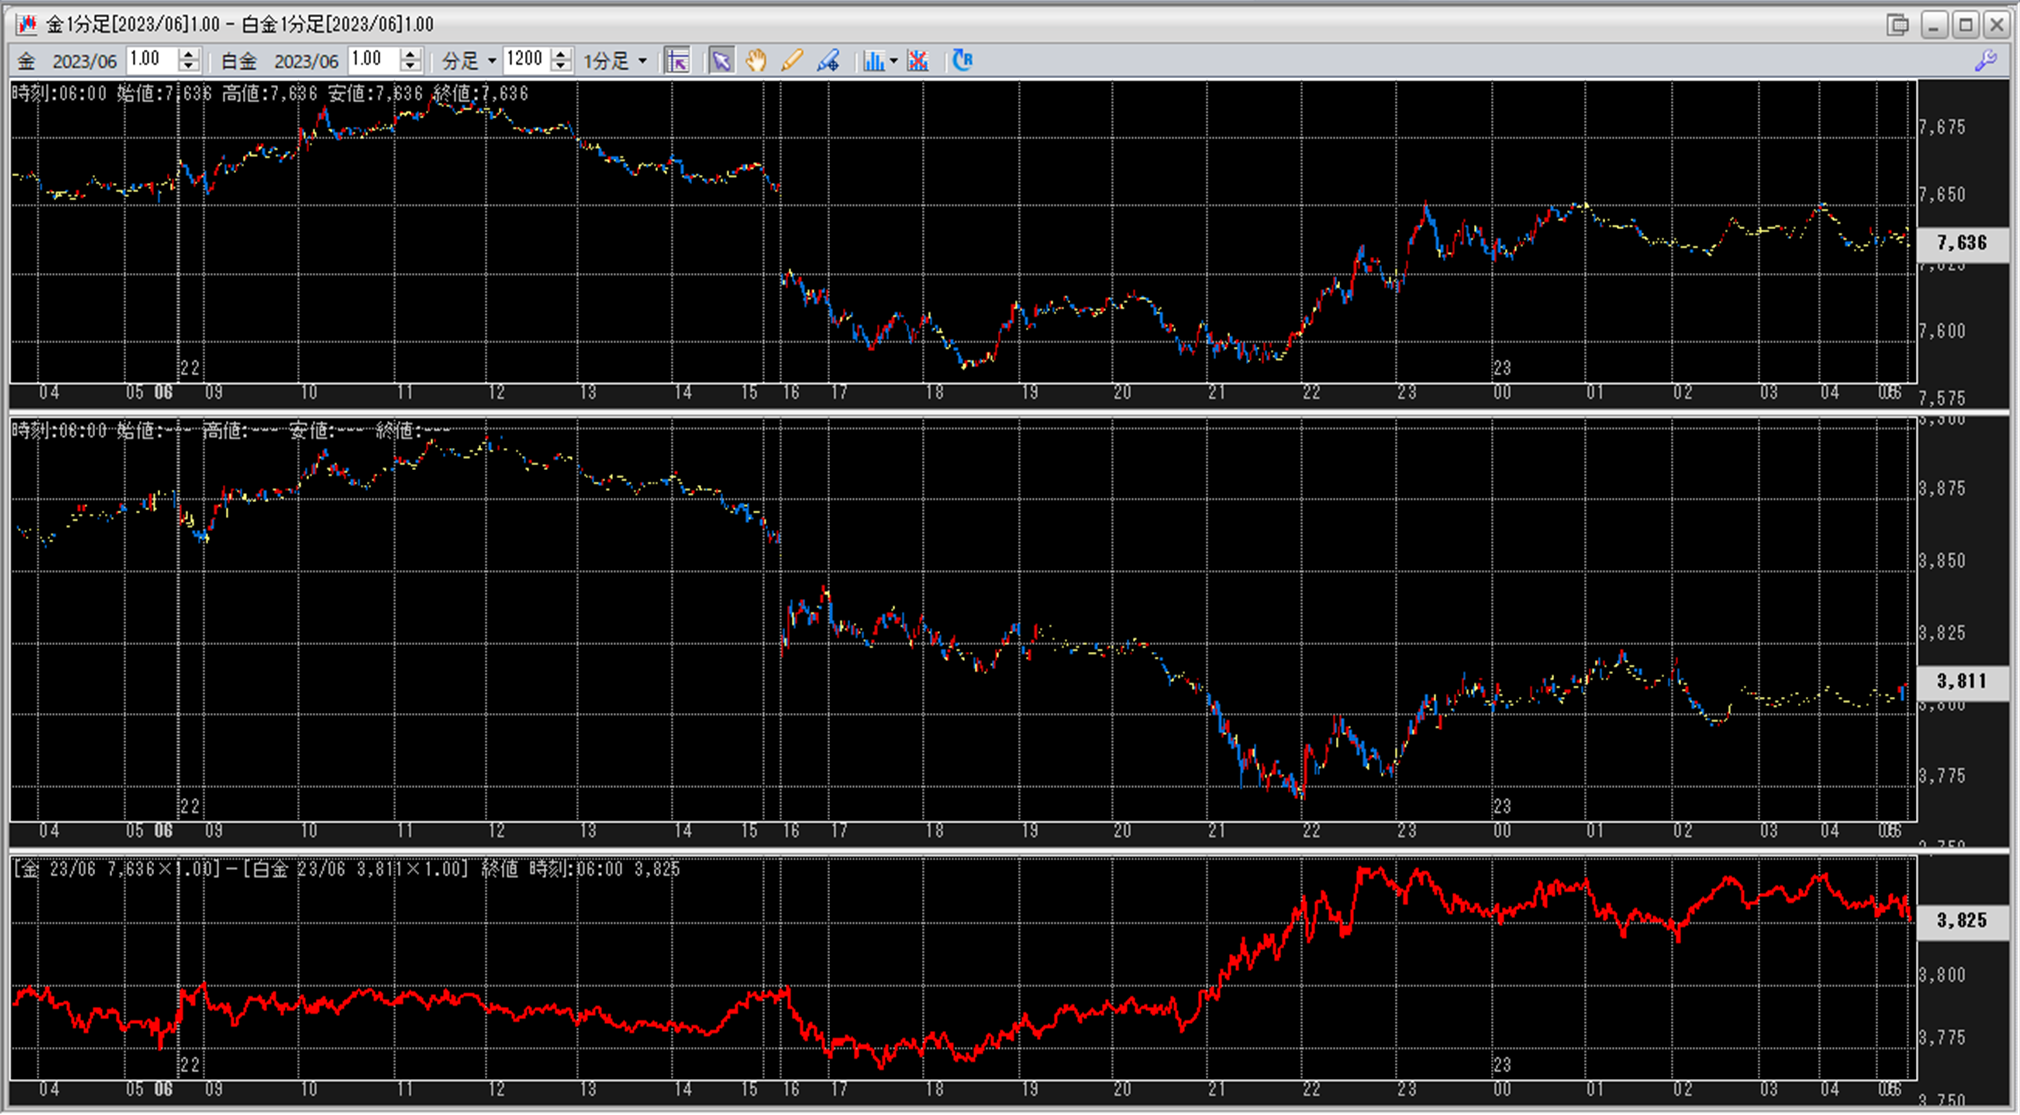Viewport: 2020px width, 1115px height.
Task: Click the bar chart indicator icon
Action: 874,61
